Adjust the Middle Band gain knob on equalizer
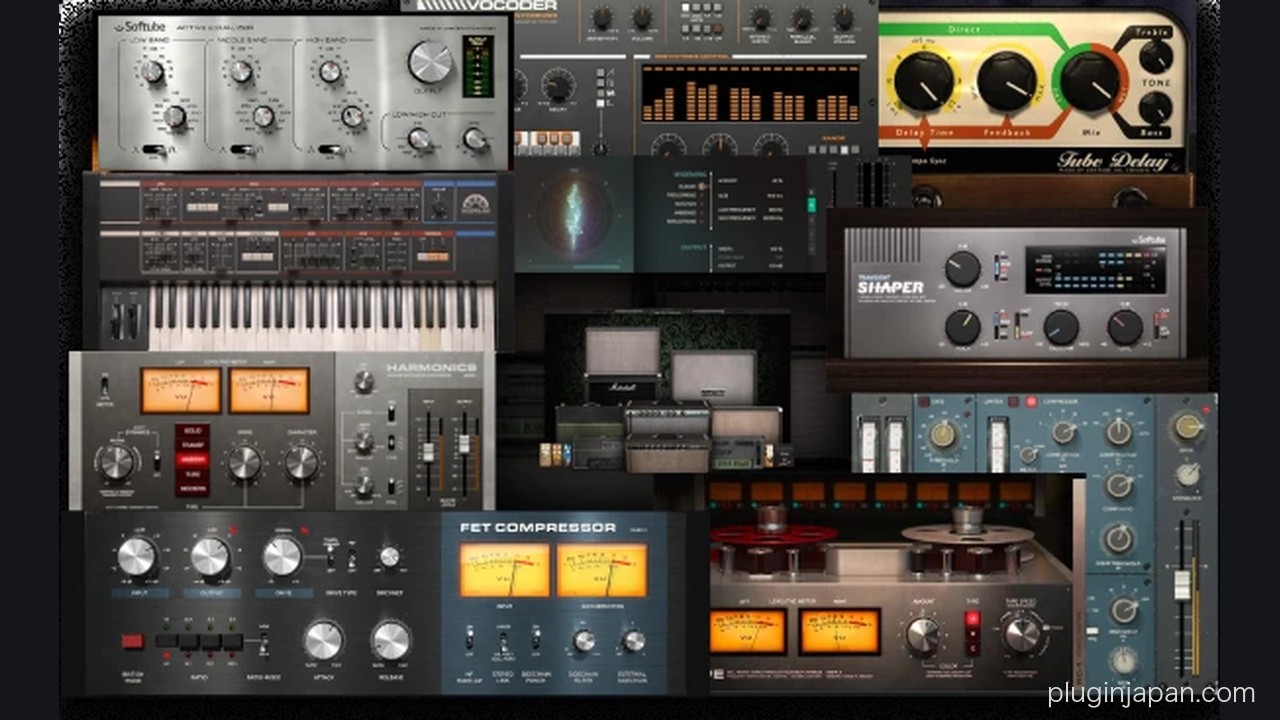The image size is (1280, 720). click(241, 71)
